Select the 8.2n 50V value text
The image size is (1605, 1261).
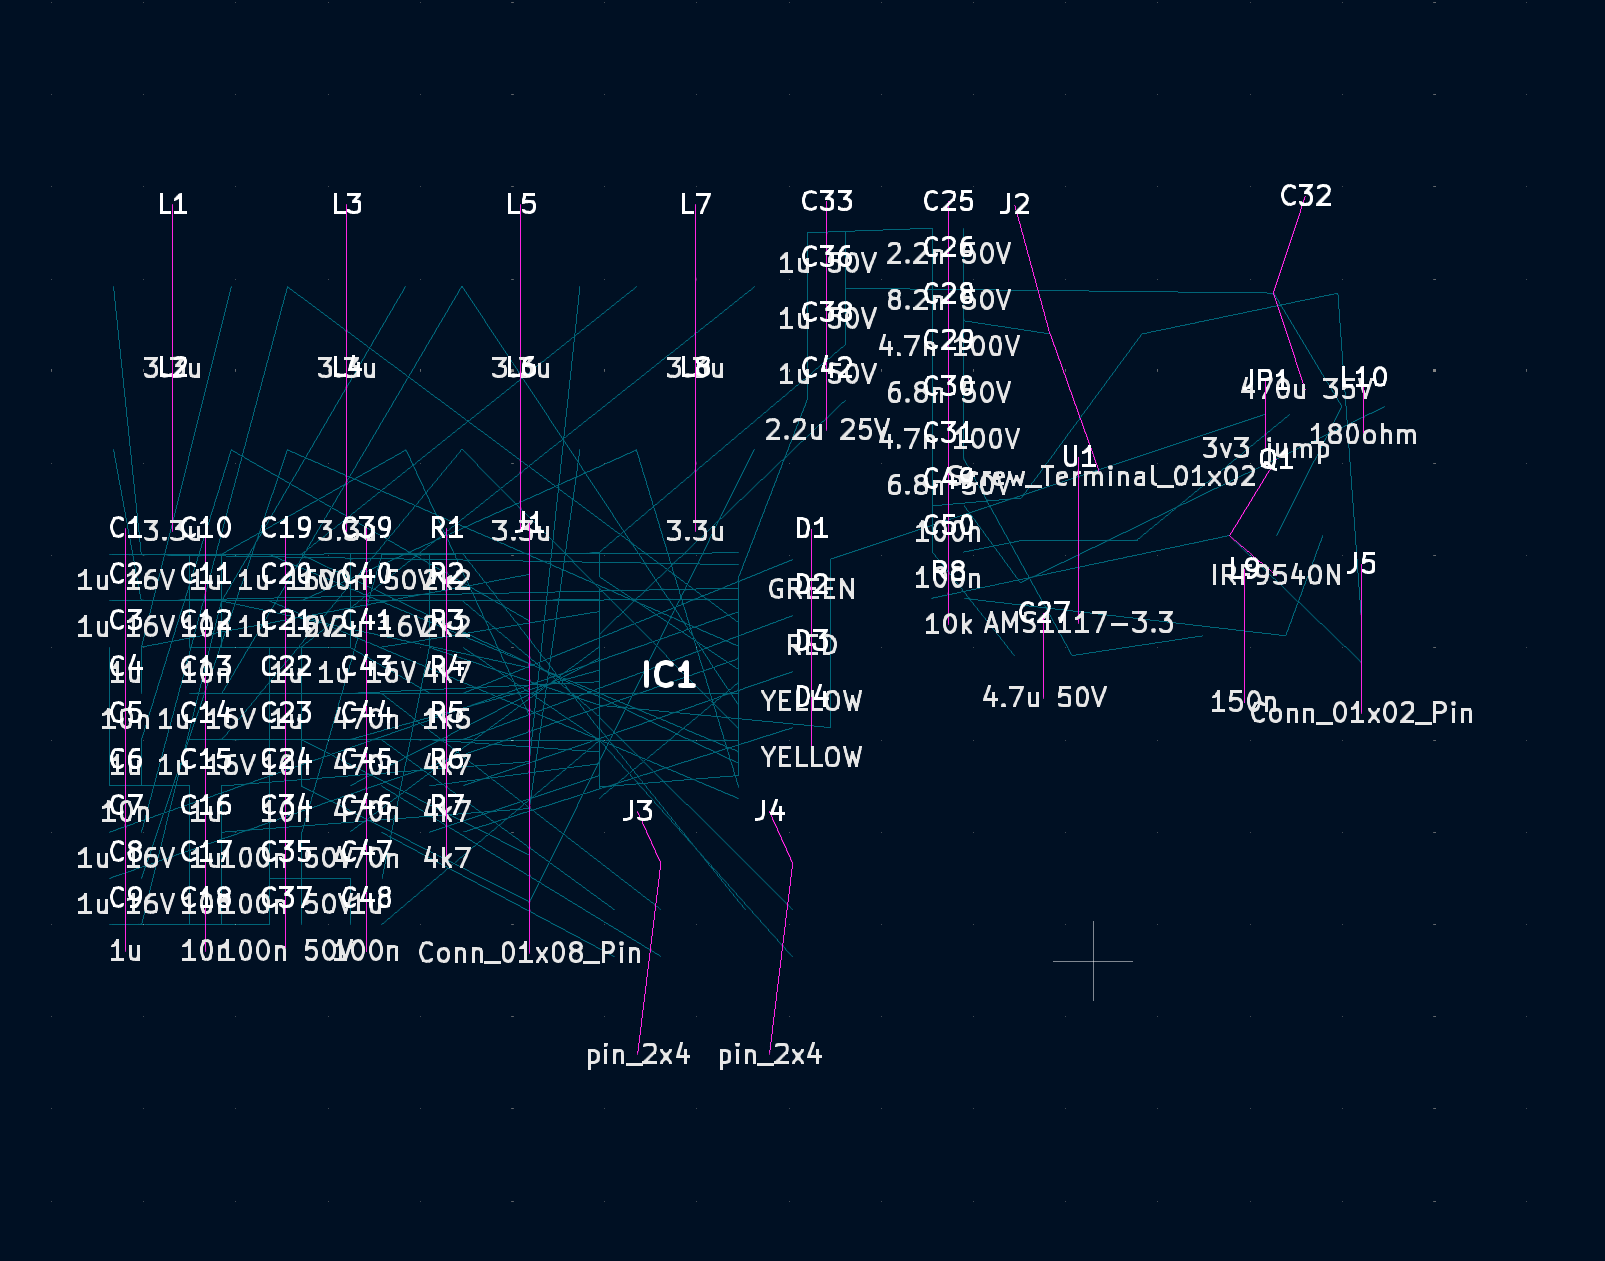(949, 300)
